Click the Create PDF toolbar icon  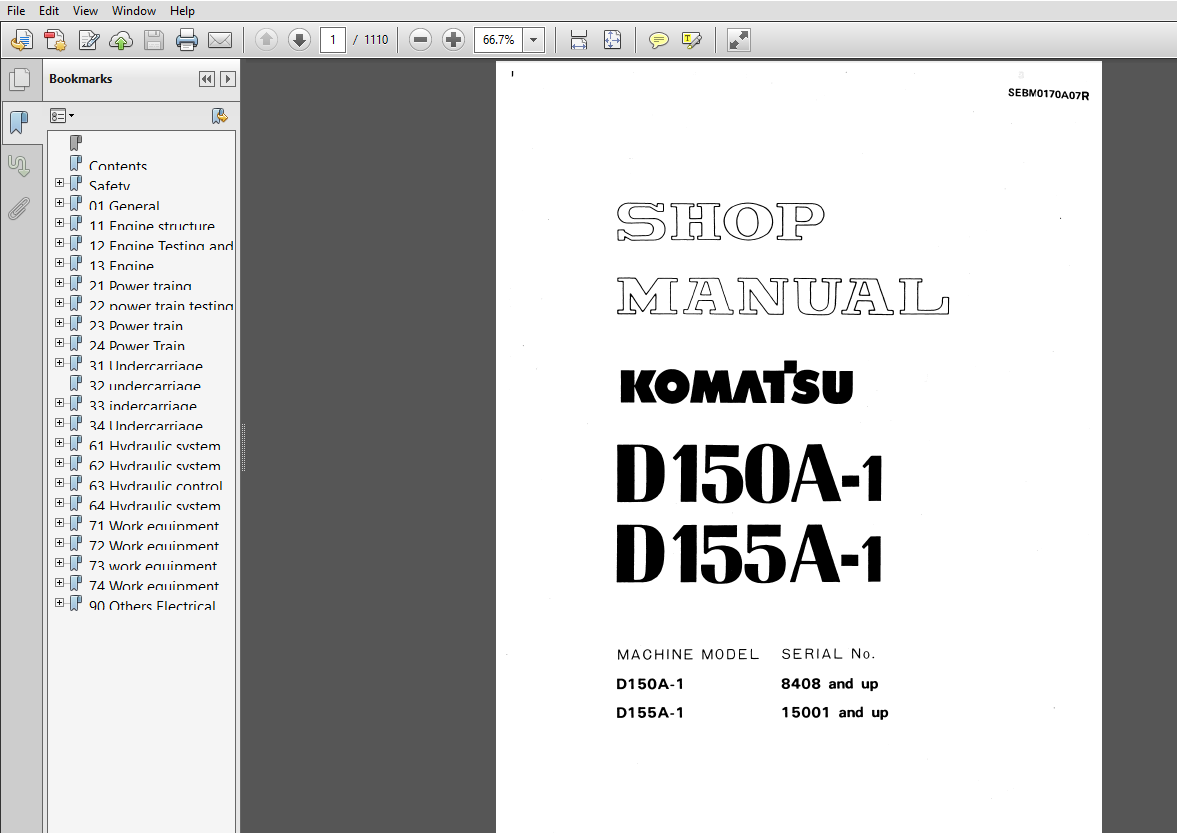[55, 40]
